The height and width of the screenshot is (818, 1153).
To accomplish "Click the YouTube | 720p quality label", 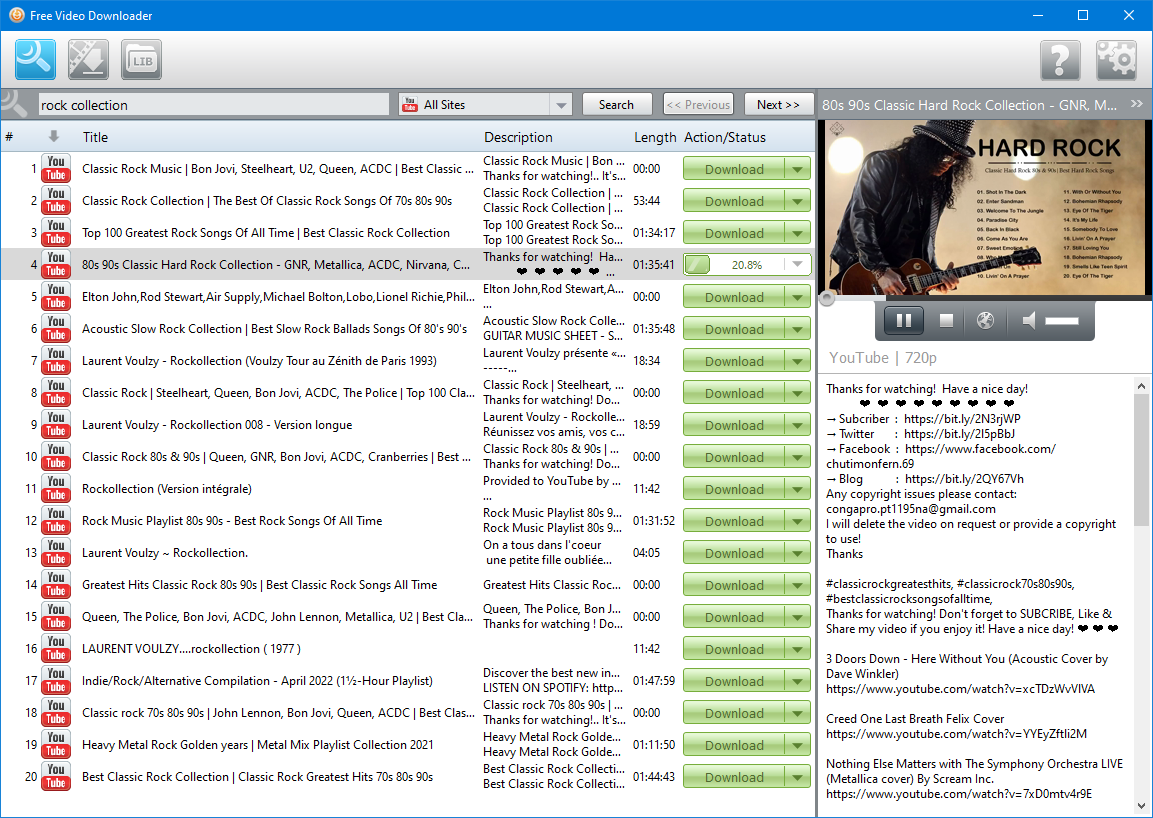I will coord(882,358).
